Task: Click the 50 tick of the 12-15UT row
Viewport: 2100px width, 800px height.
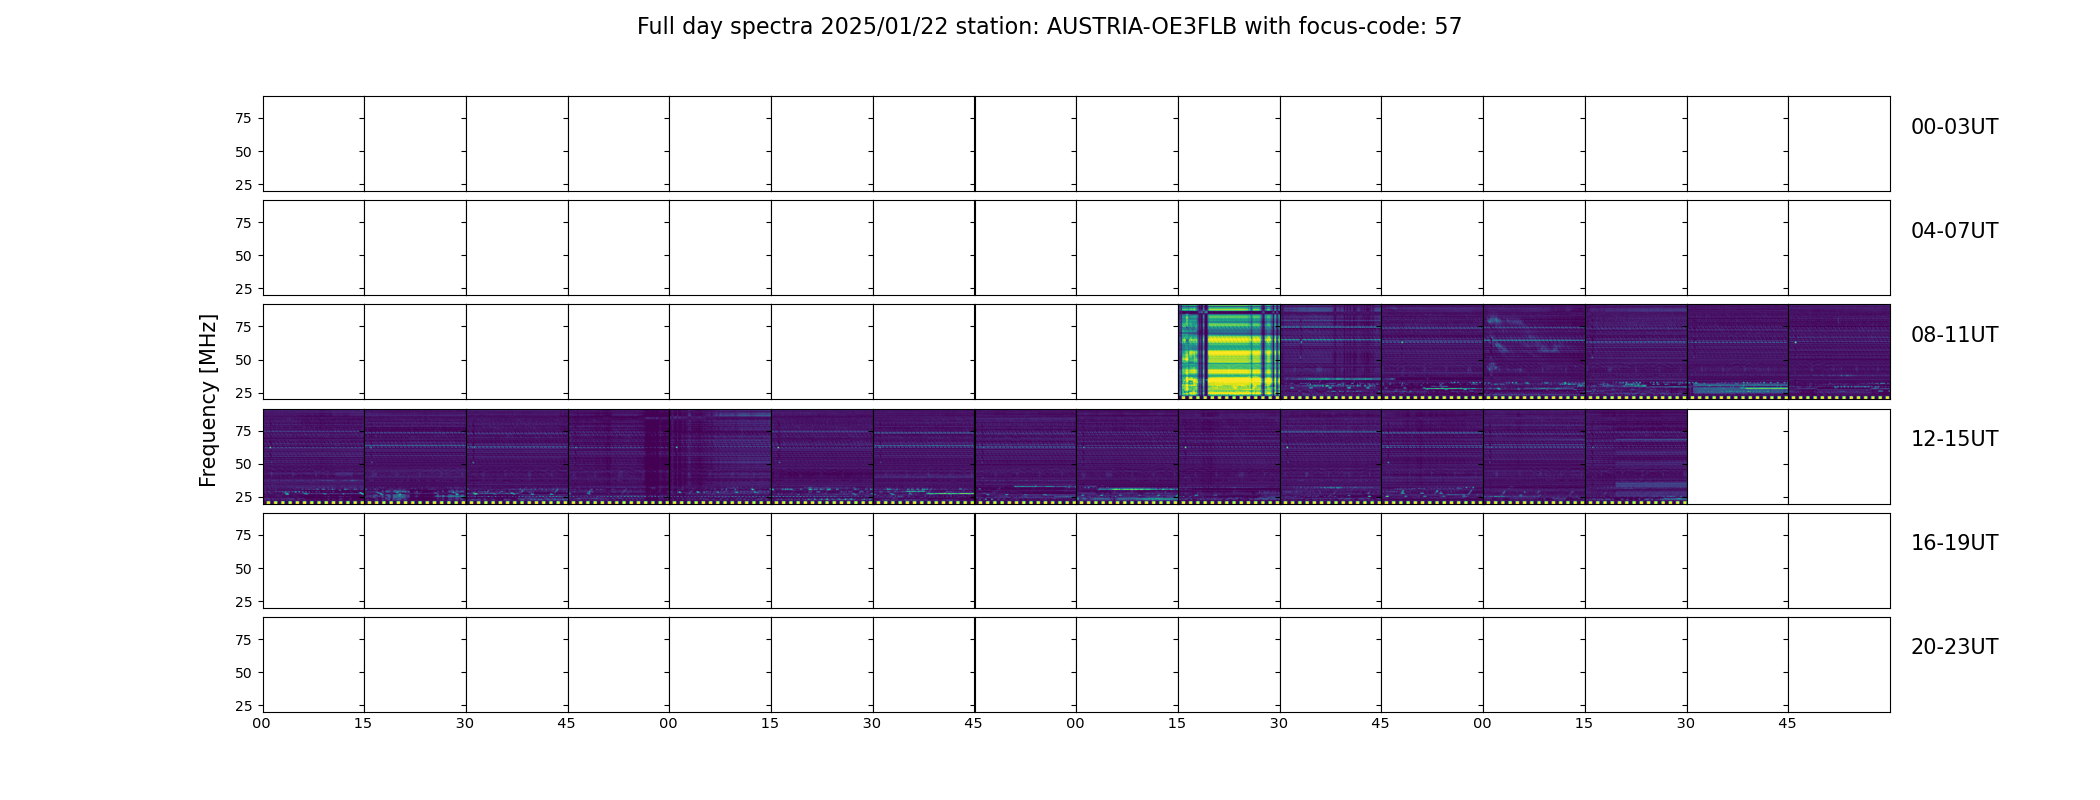Action: (x=243, y=464)
